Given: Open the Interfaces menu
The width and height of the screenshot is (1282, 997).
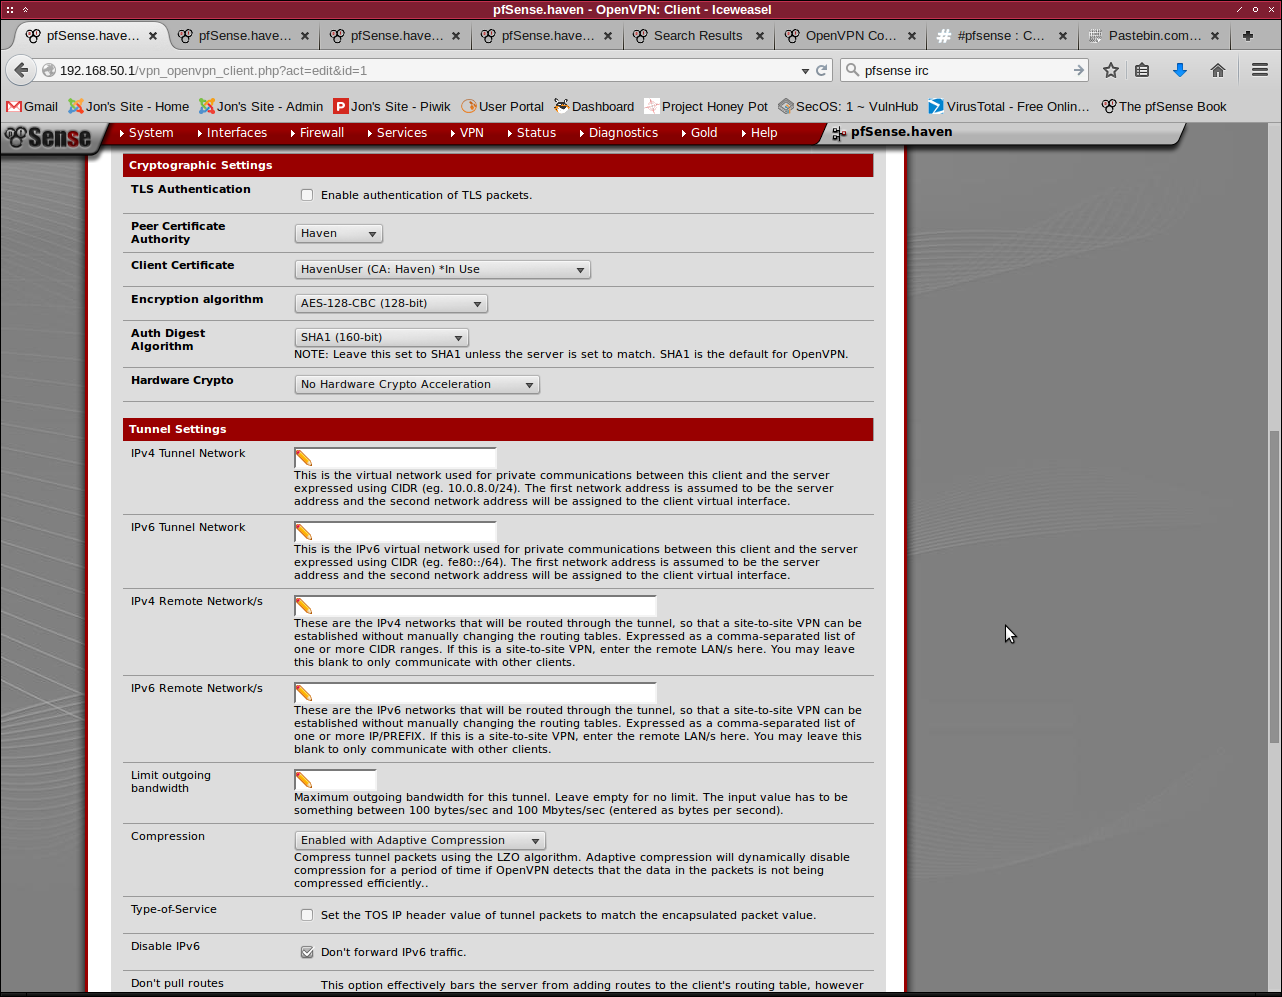Looking at the screenshot, I should point(232,133).
